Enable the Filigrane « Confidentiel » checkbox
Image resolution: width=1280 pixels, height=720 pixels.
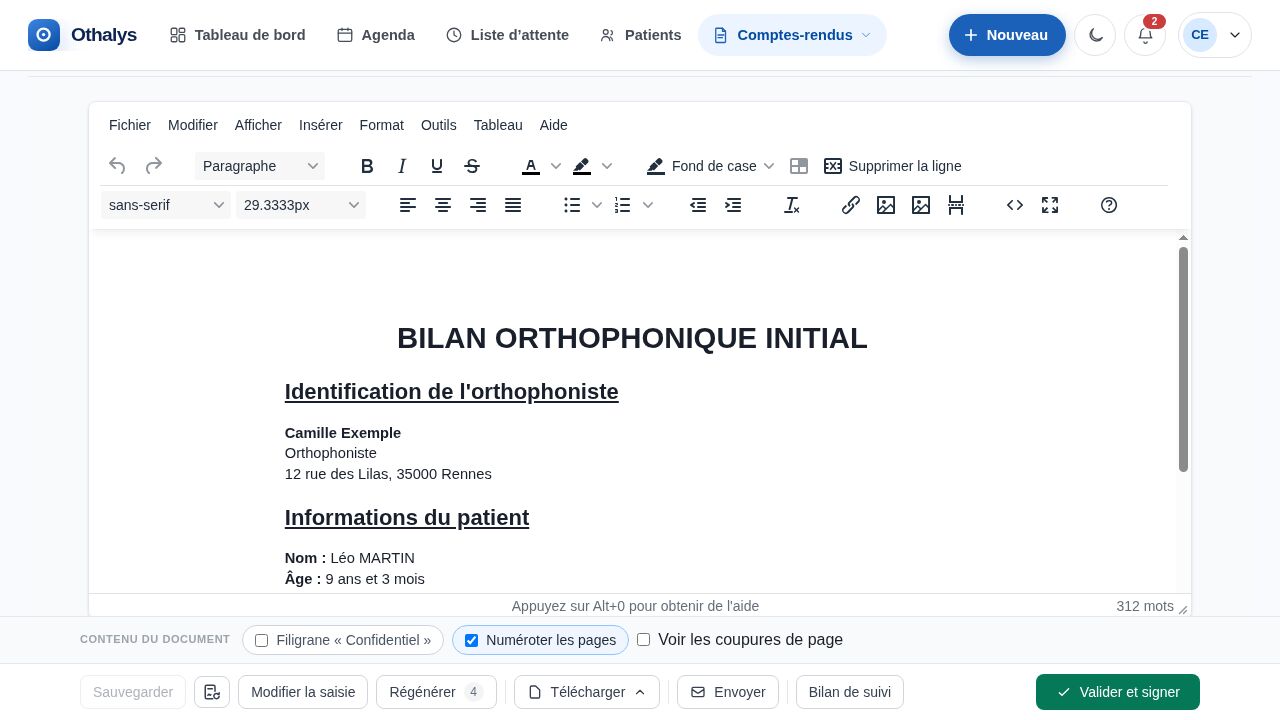point(262,640)
